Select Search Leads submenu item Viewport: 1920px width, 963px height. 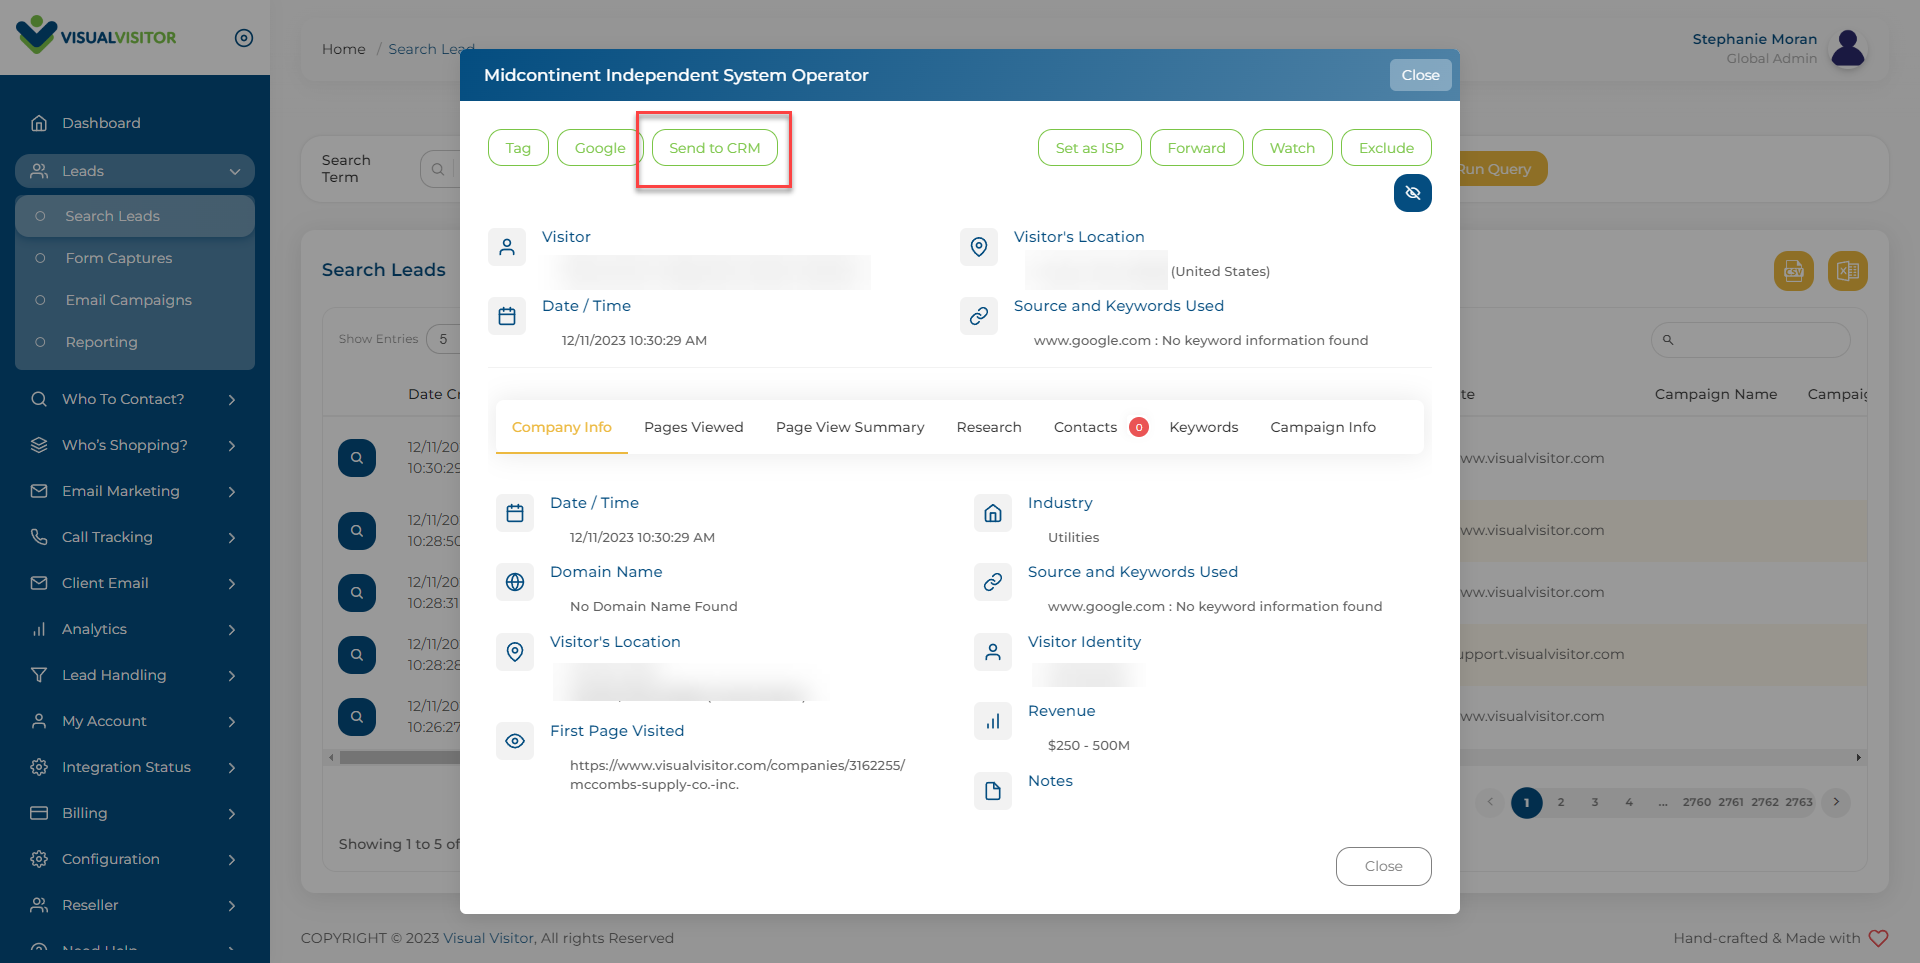pyautogui.click(x=135, y=216)
